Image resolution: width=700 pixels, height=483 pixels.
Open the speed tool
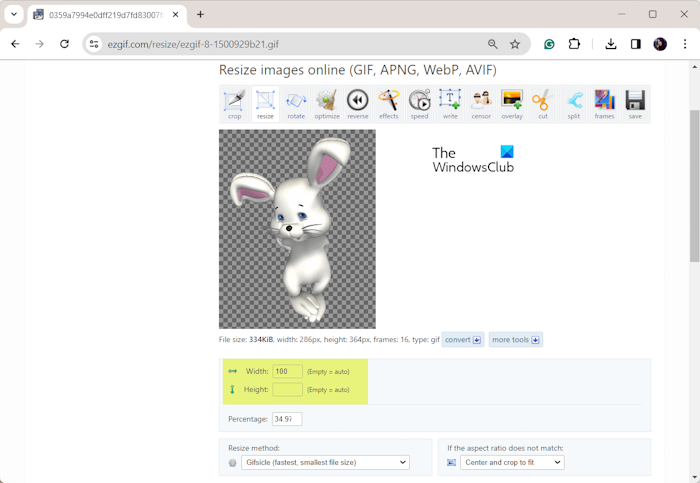tap(419, 104)
